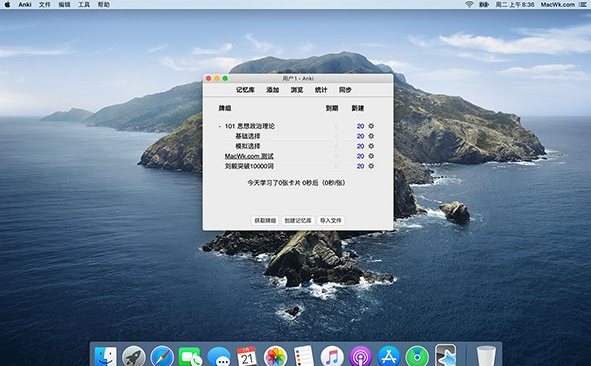Open the 工具 menu
Image resolution: width=591 pixels, height=366 pixels.
click(84, 5)
